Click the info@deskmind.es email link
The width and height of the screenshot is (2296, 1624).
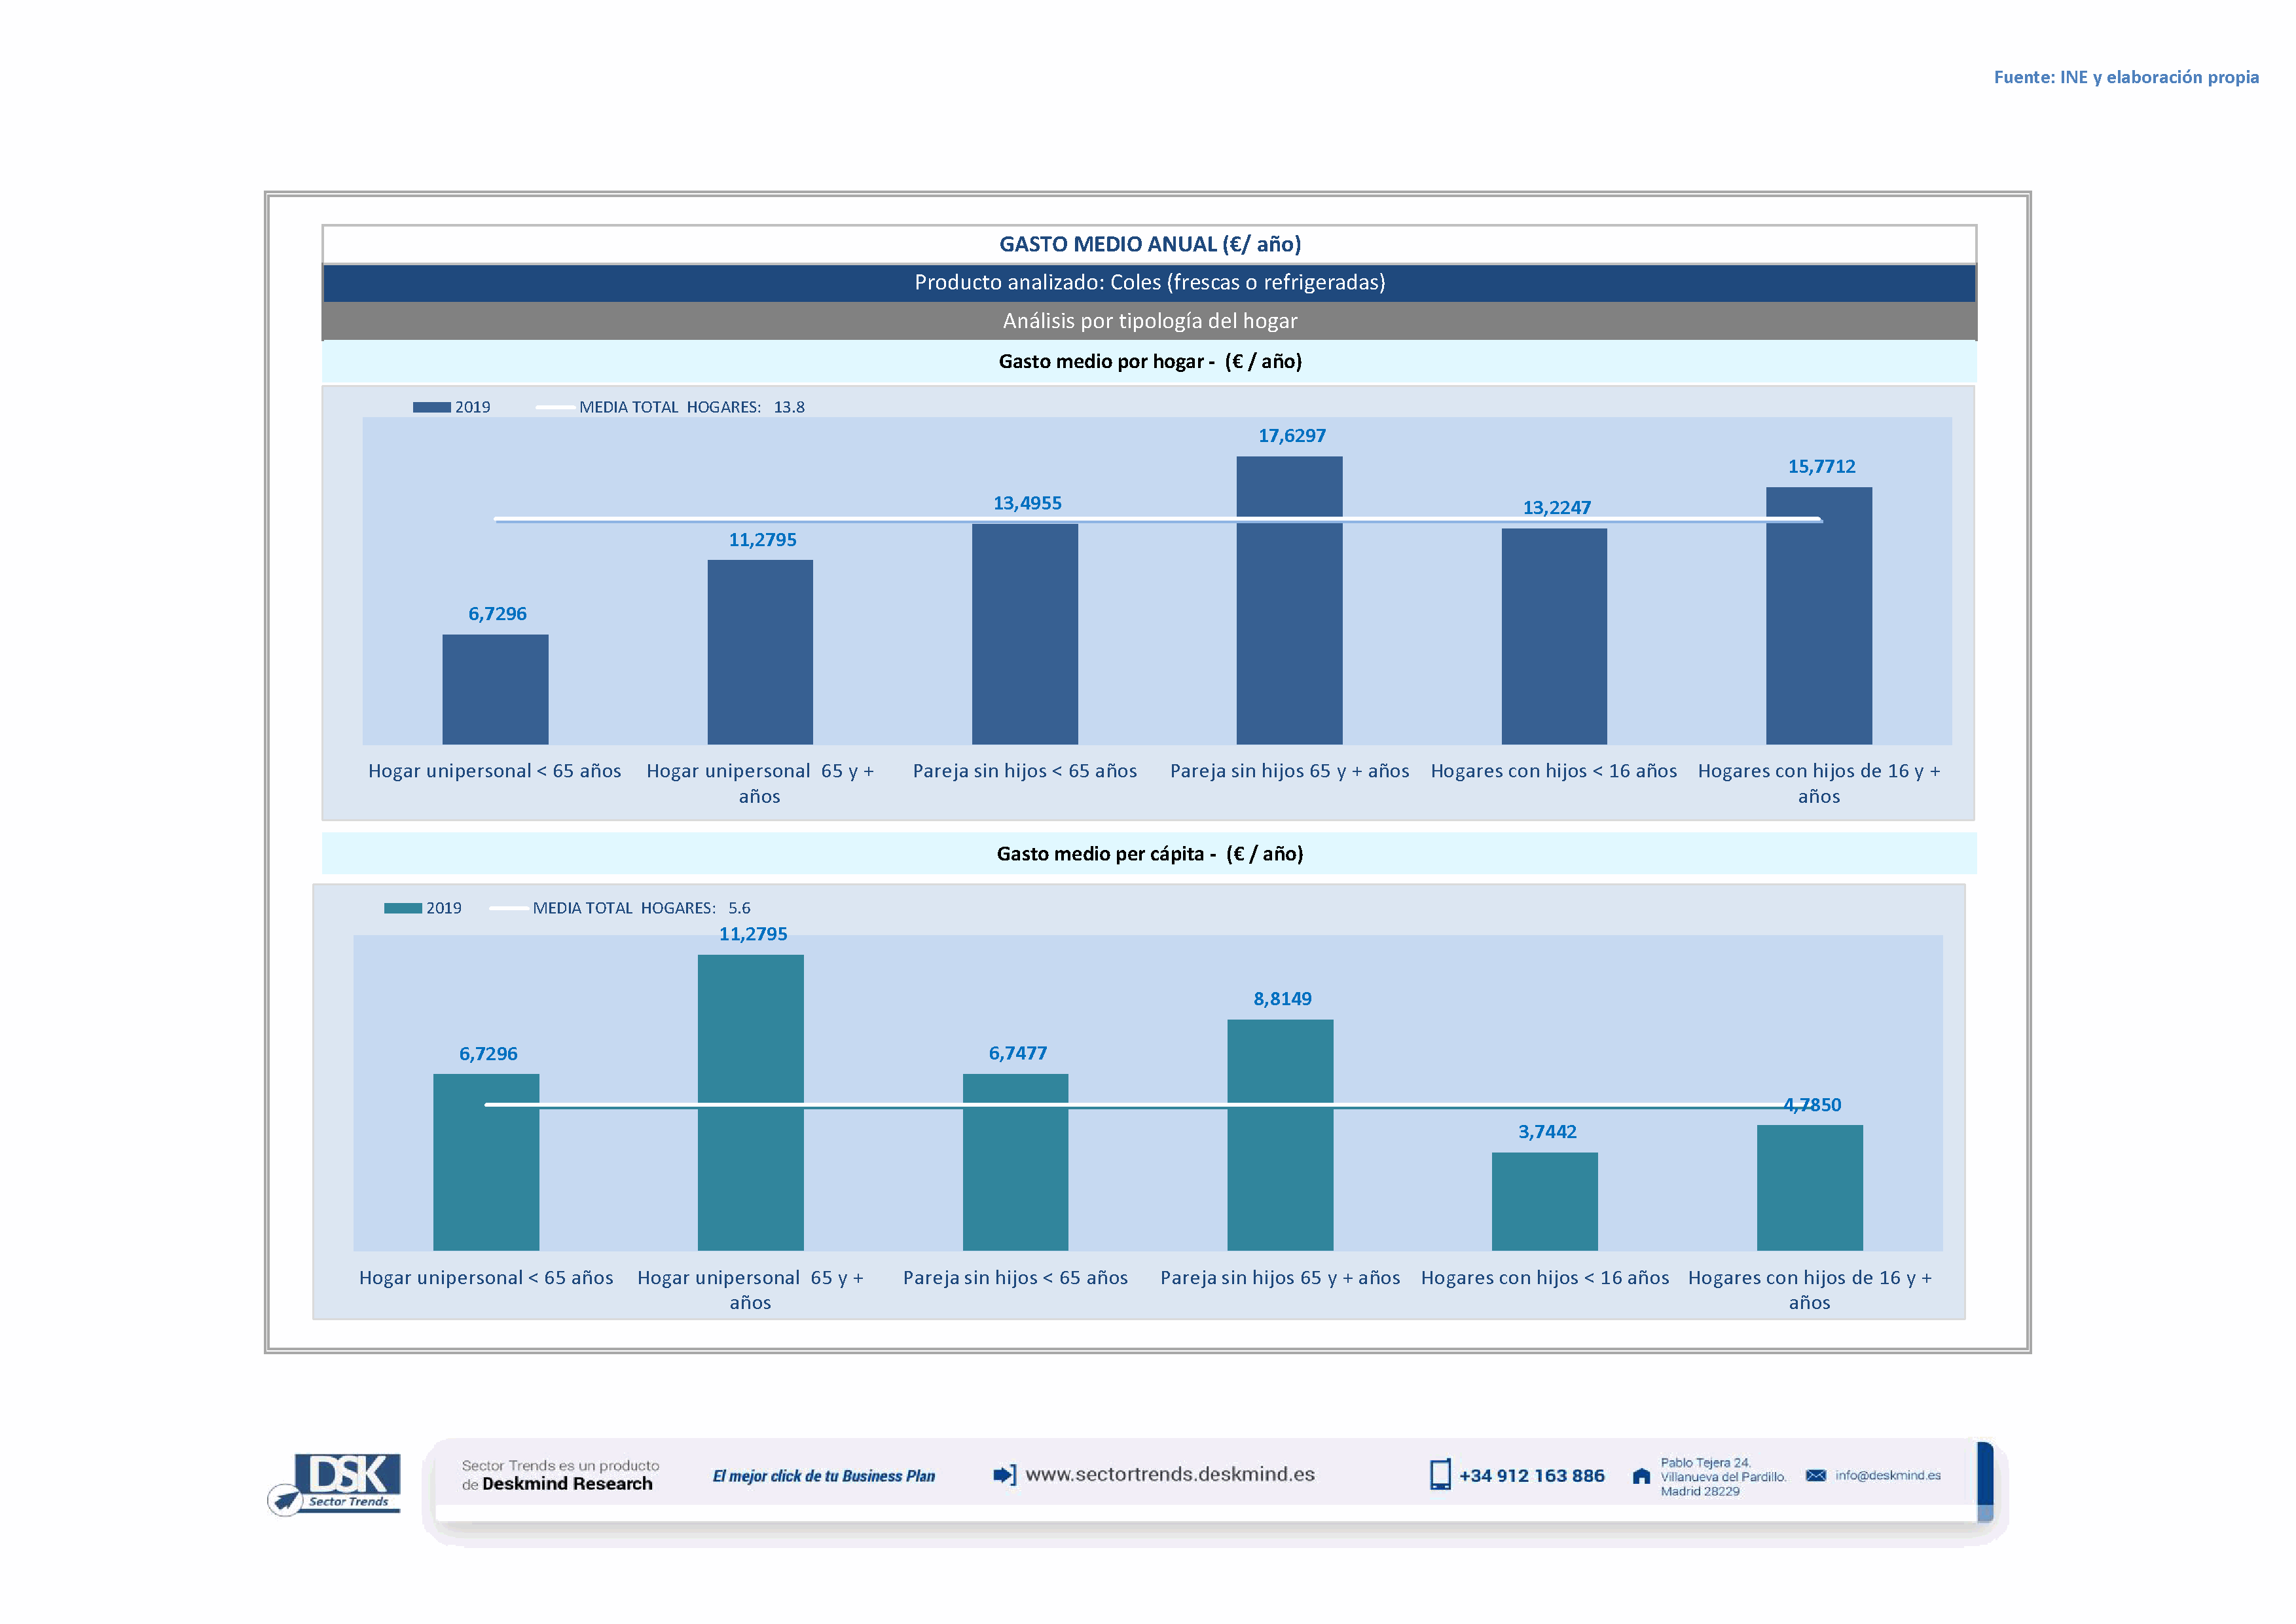point(1888,1476)
